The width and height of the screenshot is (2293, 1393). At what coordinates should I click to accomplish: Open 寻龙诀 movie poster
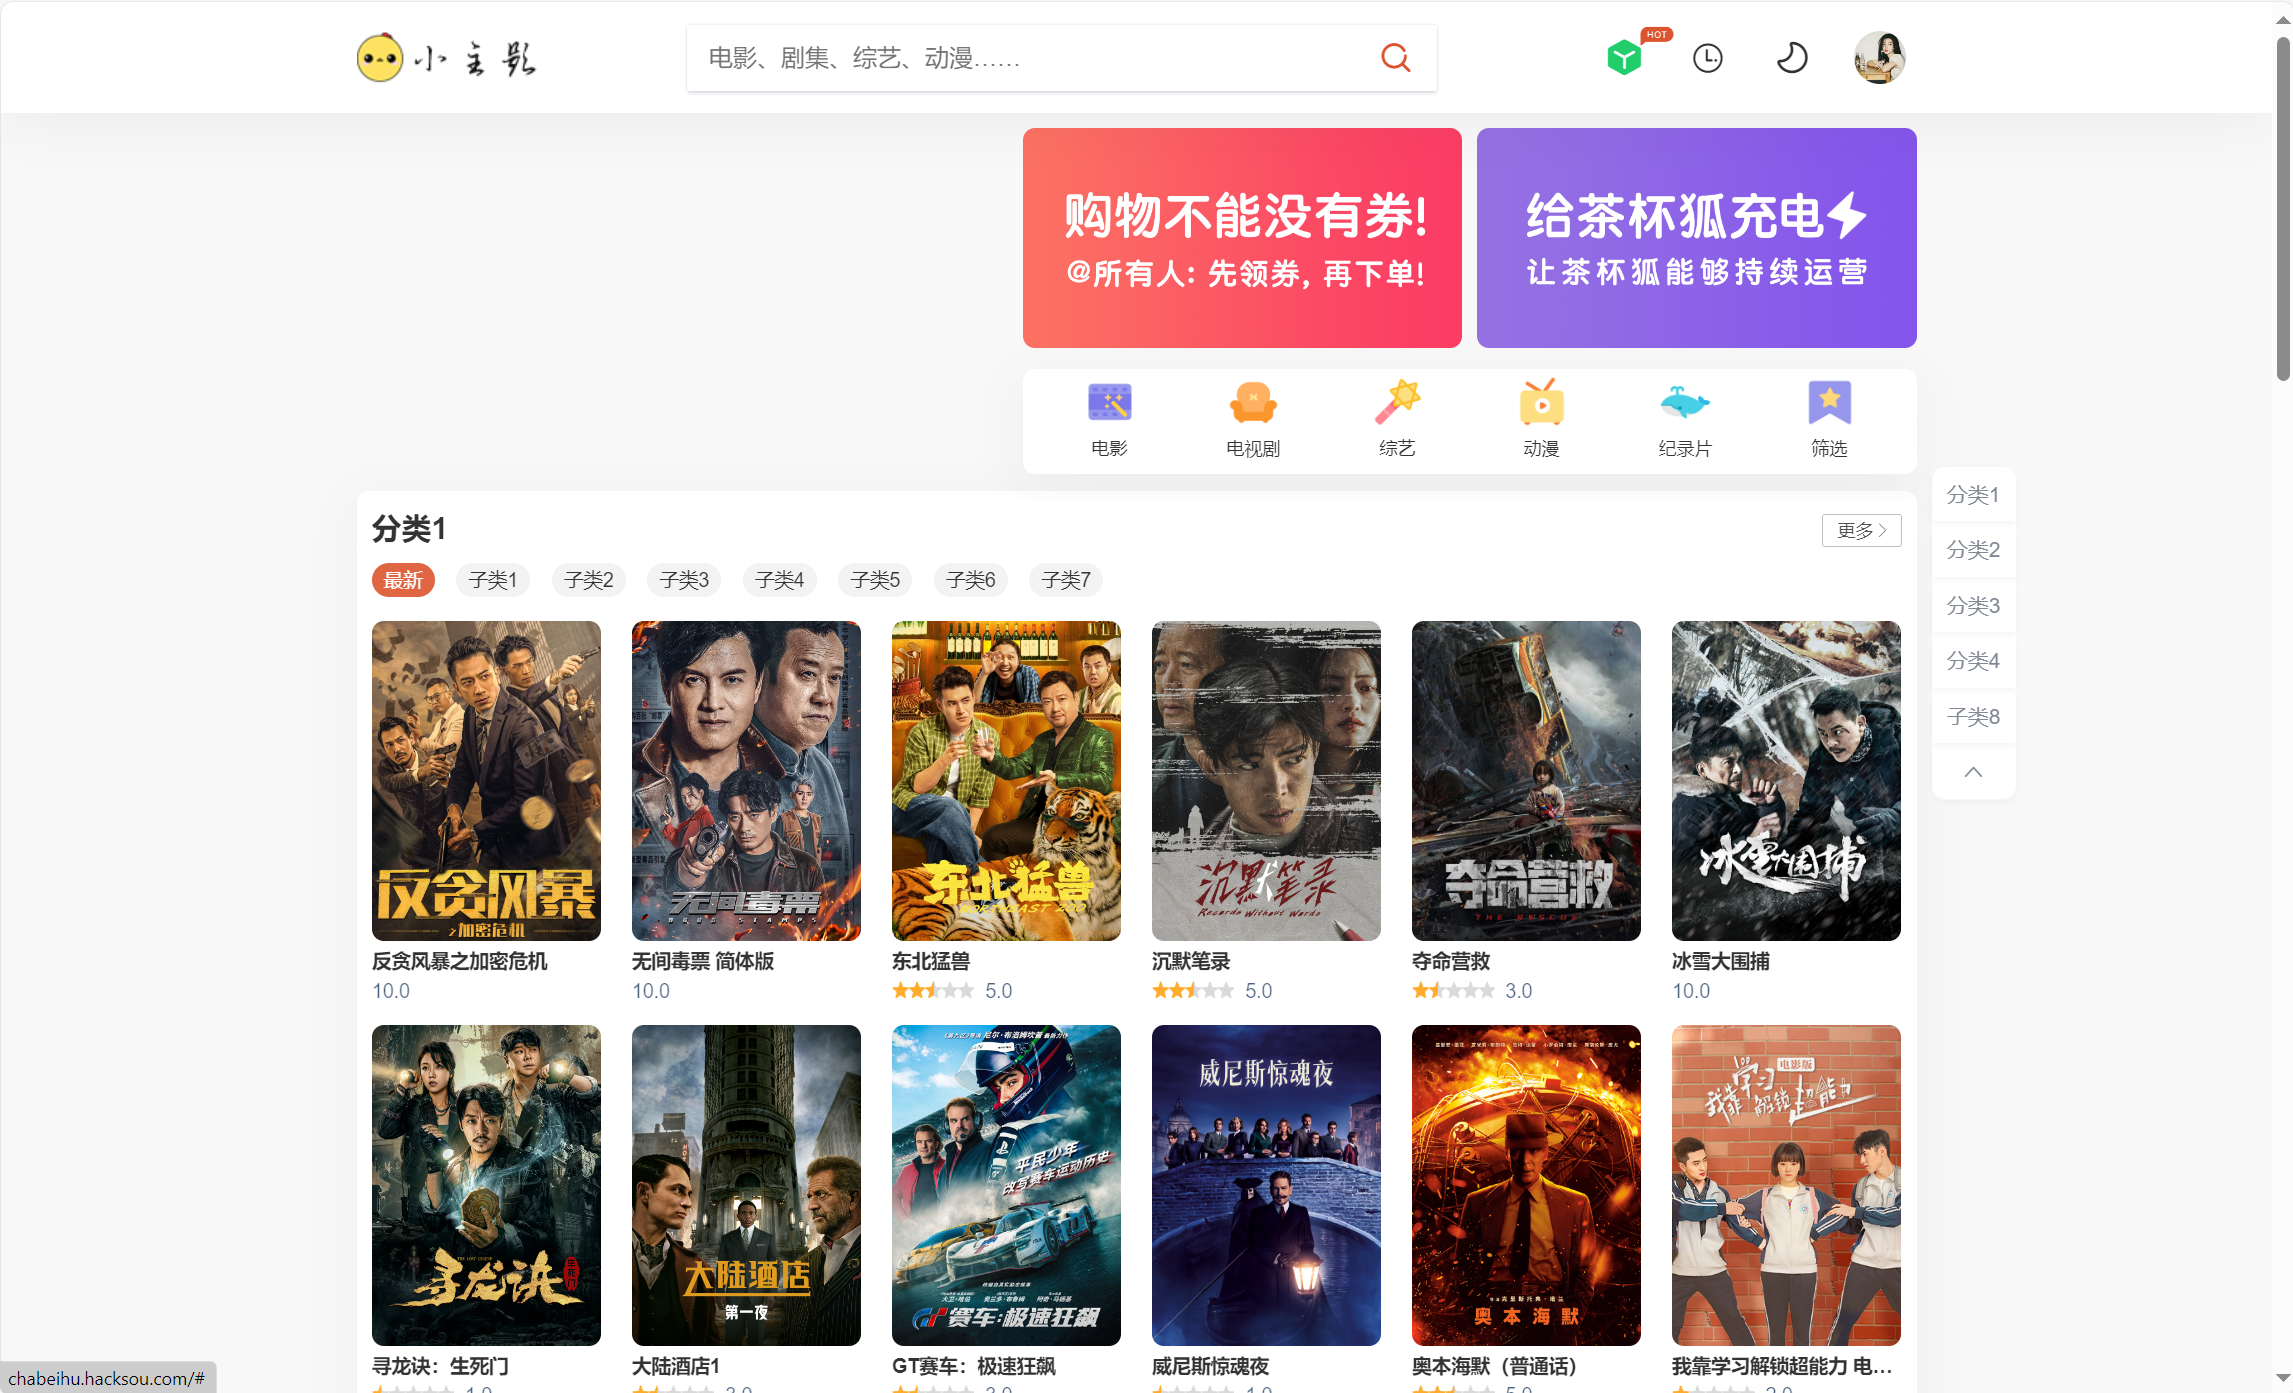point(486,1185)
